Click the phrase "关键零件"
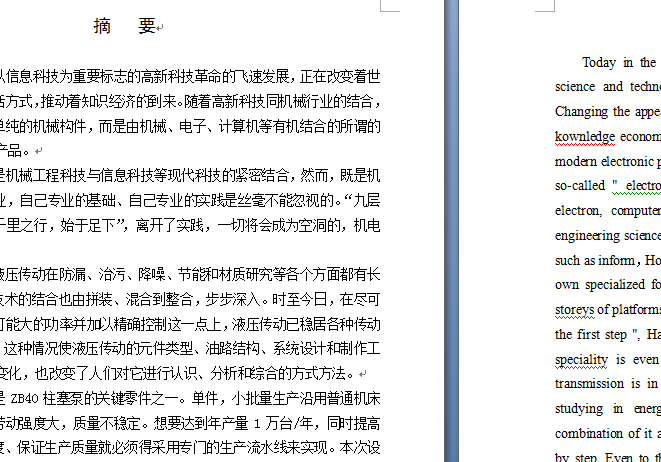The width and height of the screenshot is (661, 462). (x=124, y=398)
